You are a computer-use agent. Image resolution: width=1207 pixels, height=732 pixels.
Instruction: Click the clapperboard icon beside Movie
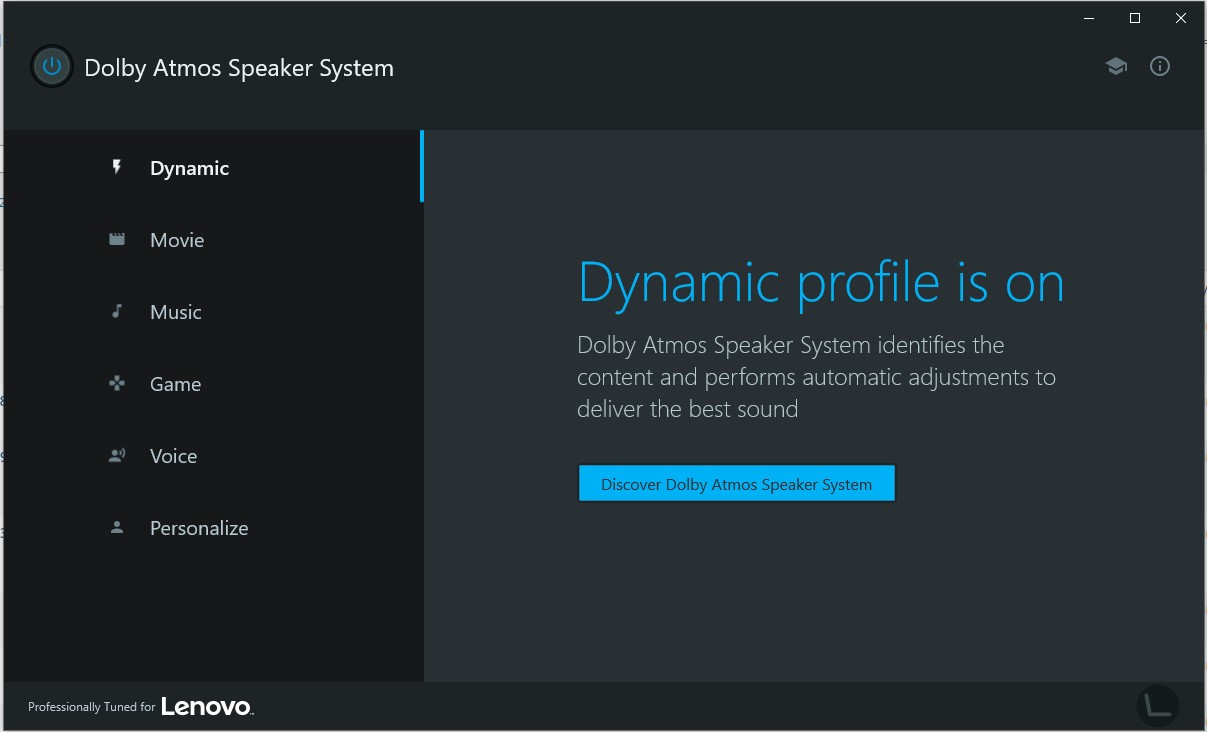(117, 240)
